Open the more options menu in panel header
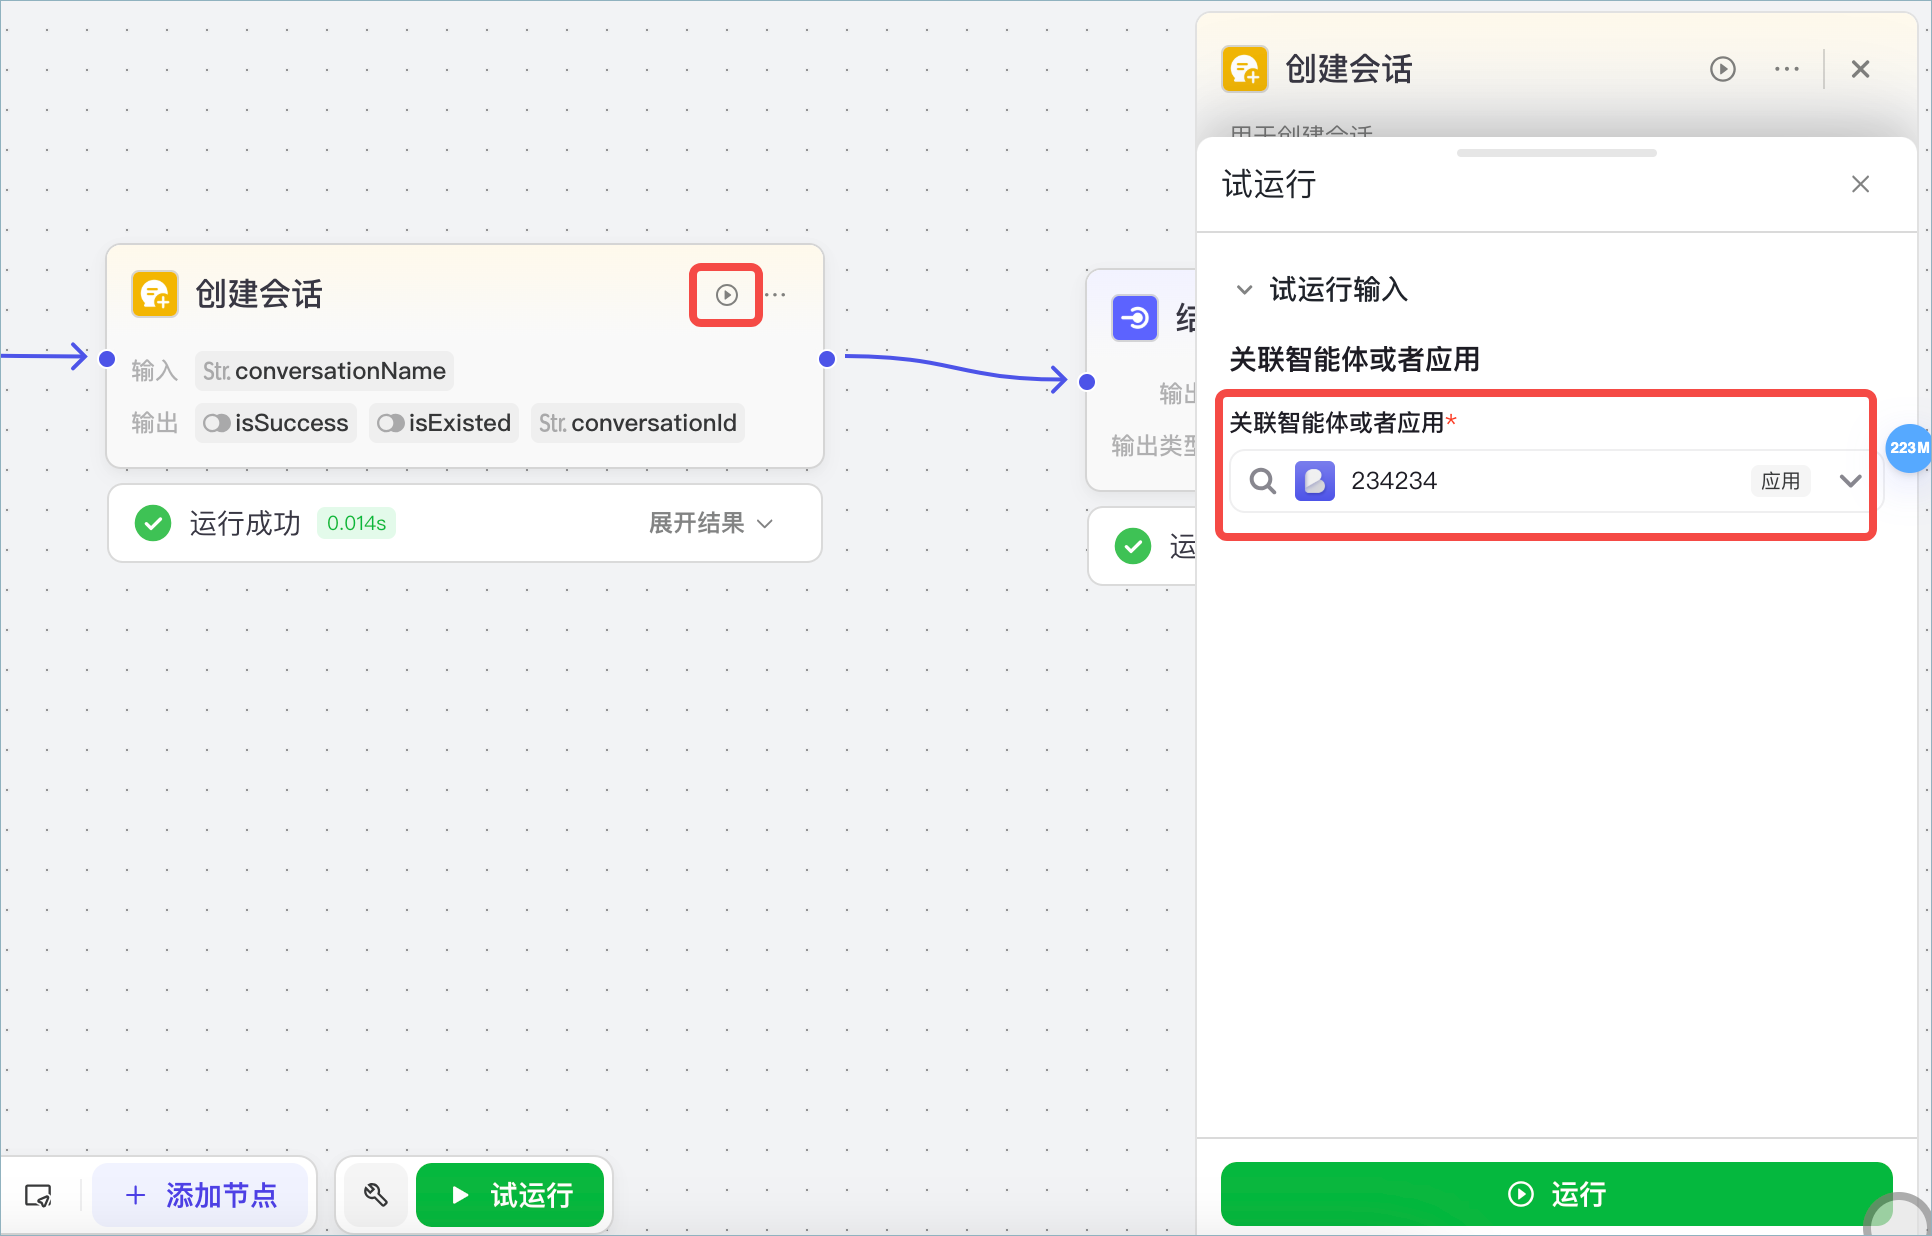The height and width of the screenshot is (1236, 1932). [1786, 69]
